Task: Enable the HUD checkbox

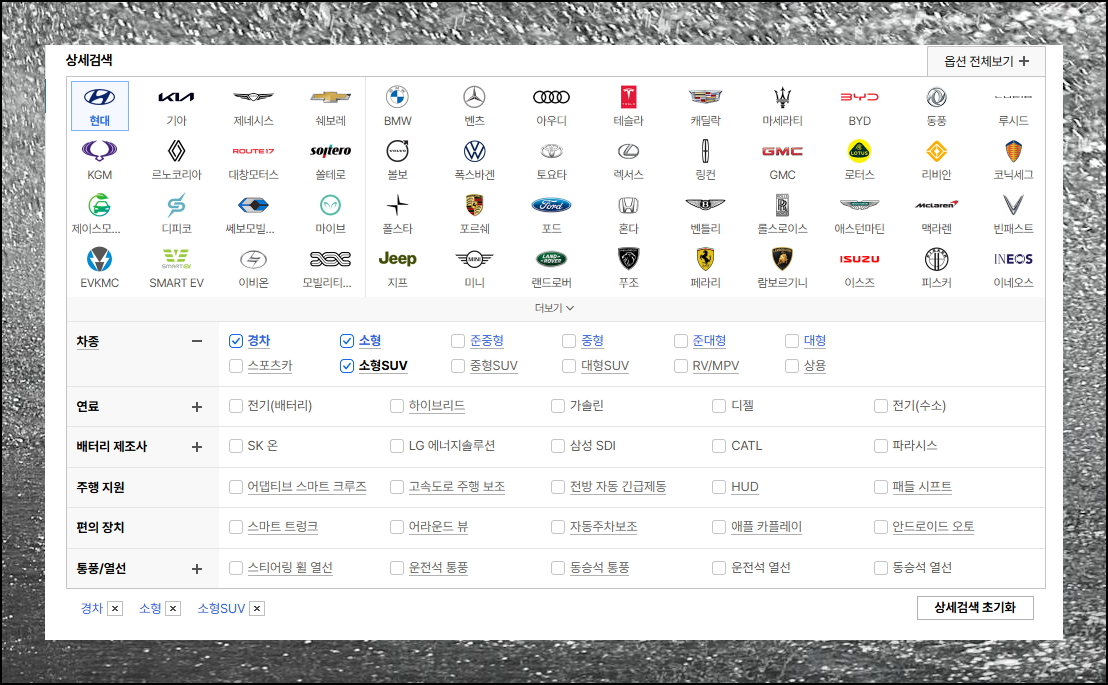Action: (x=719, y=487)
